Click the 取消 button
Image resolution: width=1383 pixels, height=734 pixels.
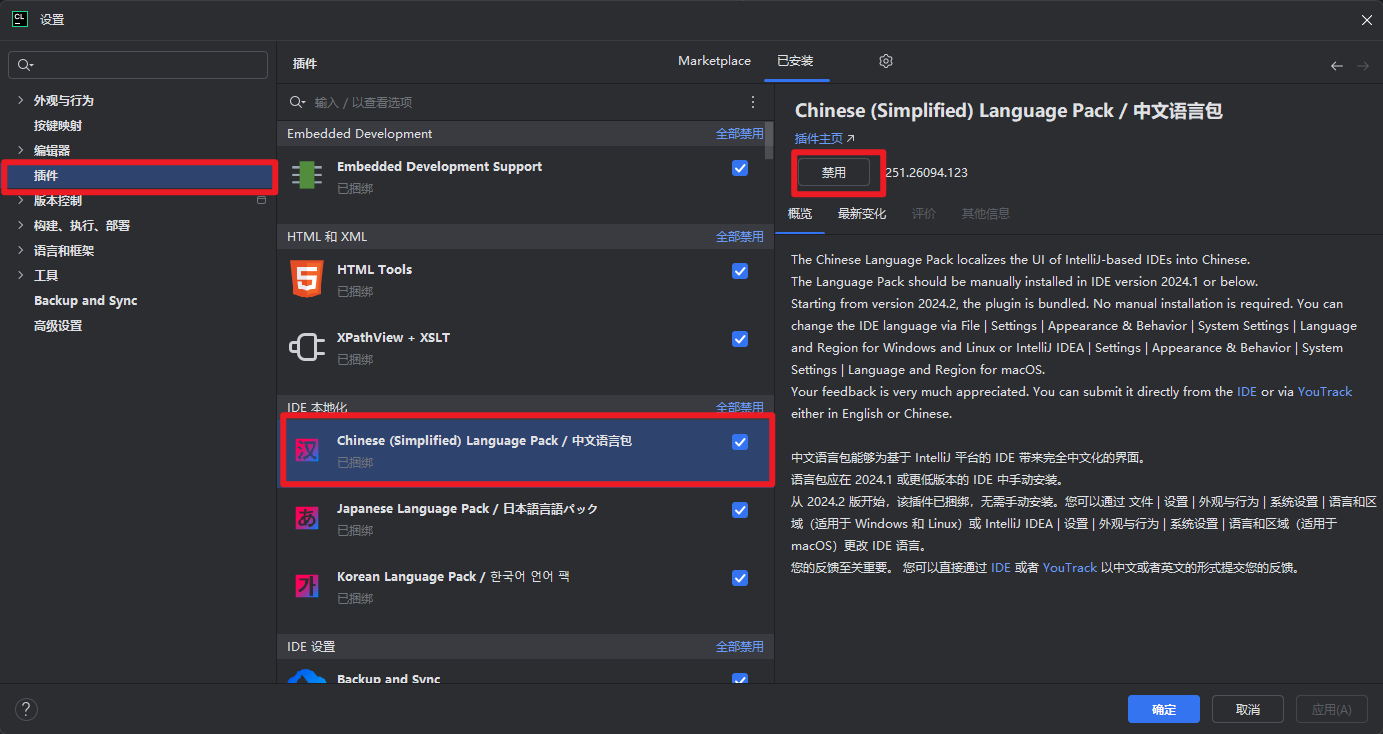tap(1248, 709)
